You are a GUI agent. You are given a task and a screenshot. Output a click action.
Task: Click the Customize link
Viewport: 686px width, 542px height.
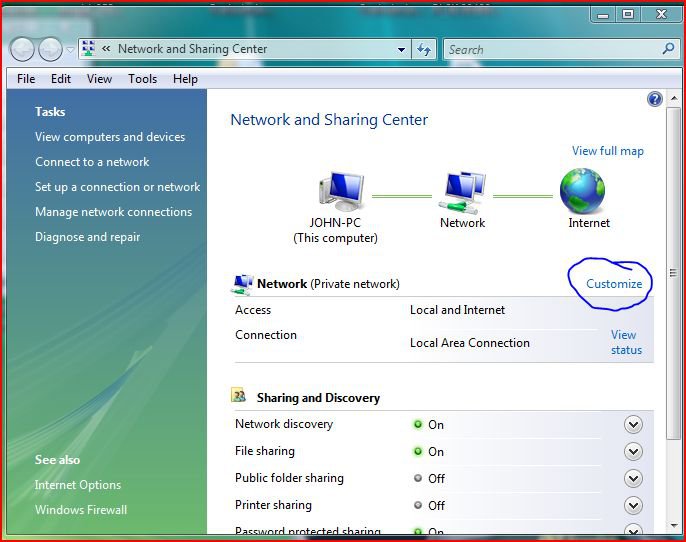click(x=614, y=284)
